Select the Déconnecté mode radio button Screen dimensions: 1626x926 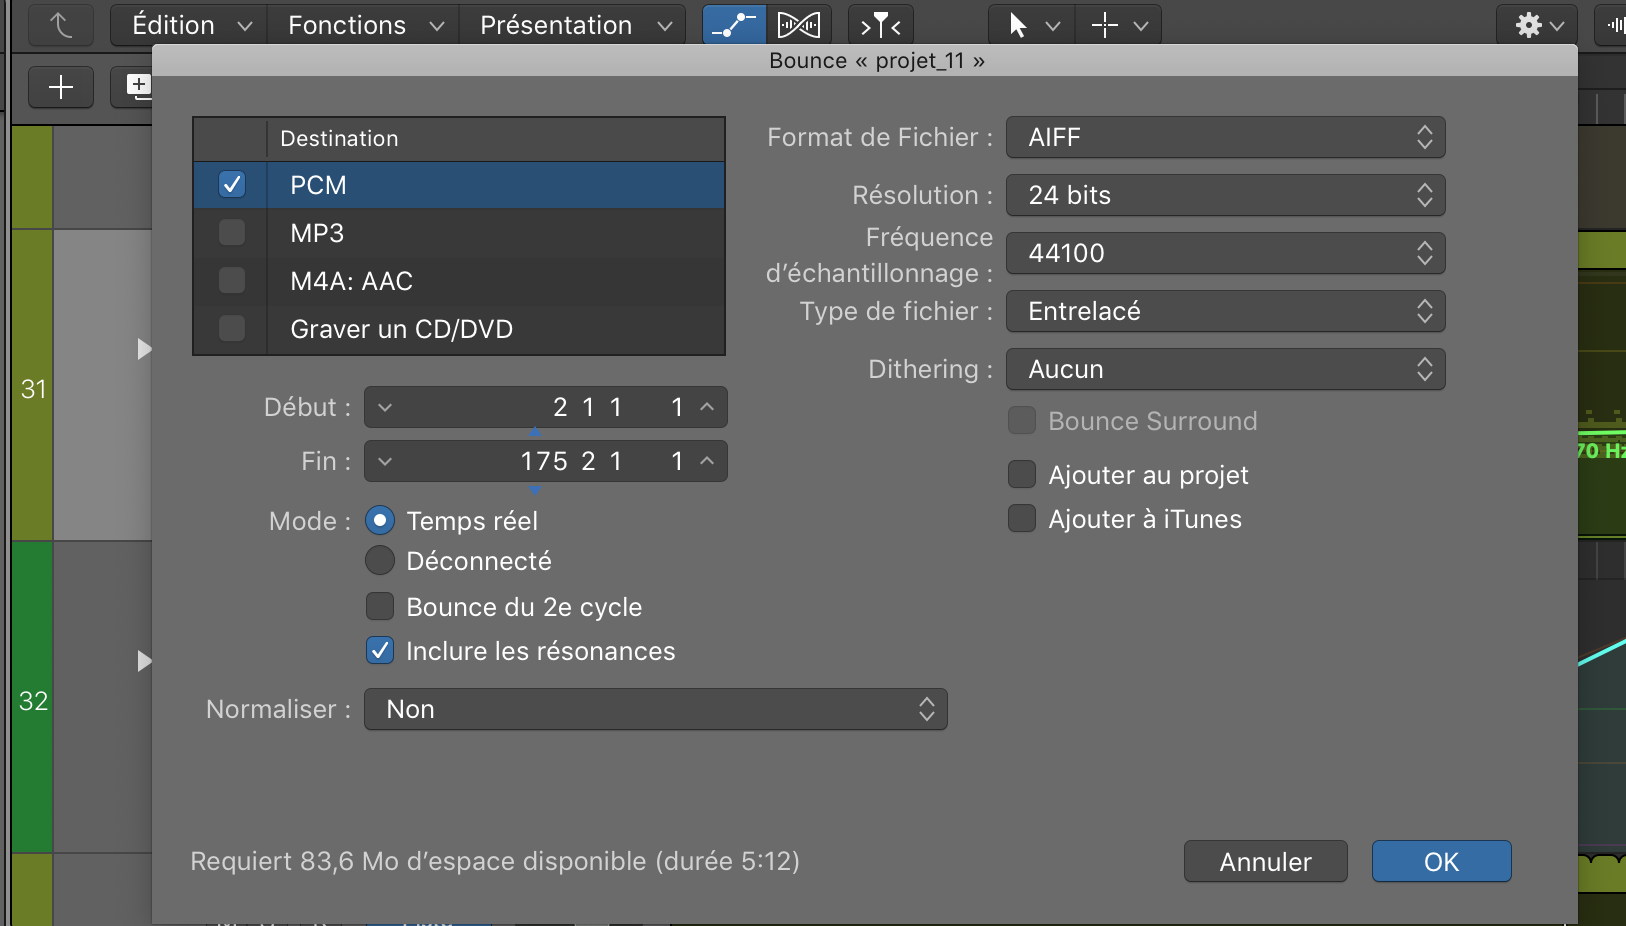[380, 561]
